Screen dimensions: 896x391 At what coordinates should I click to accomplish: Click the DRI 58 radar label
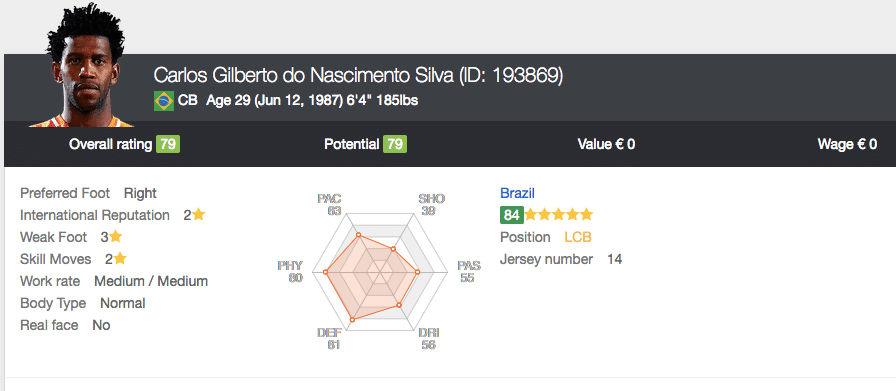coord(429,339)
